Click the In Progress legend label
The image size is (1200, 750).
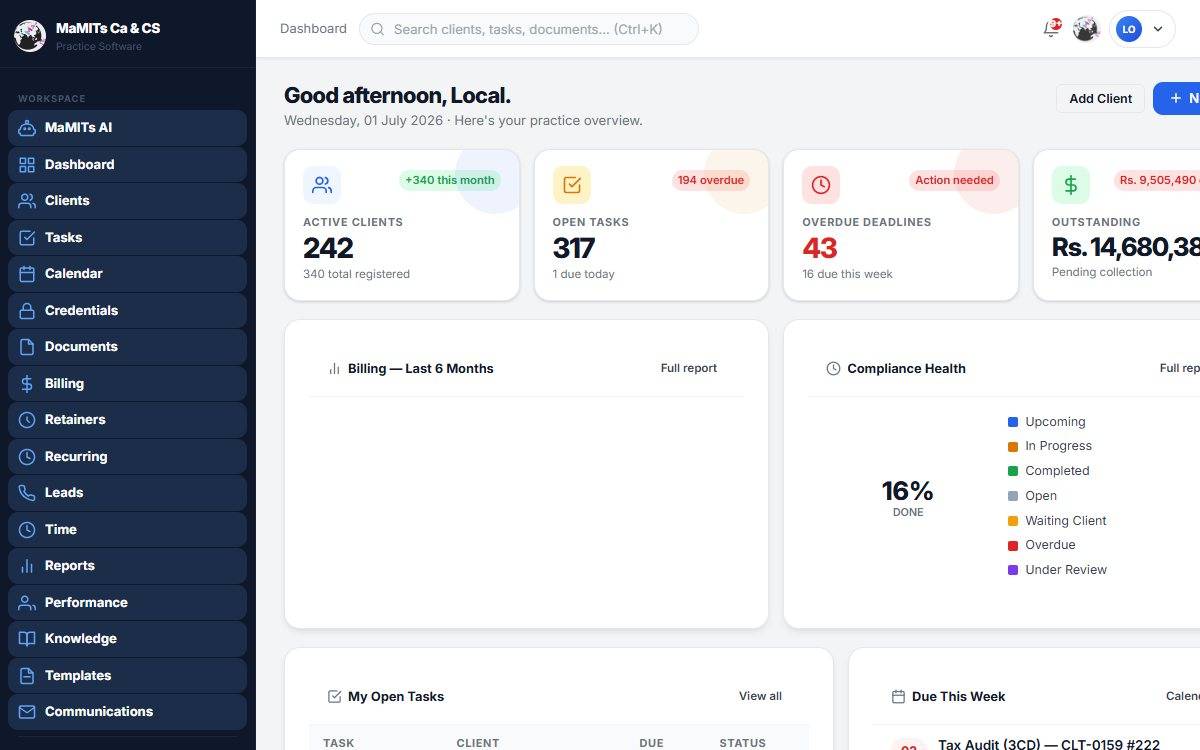(1058, 446)
